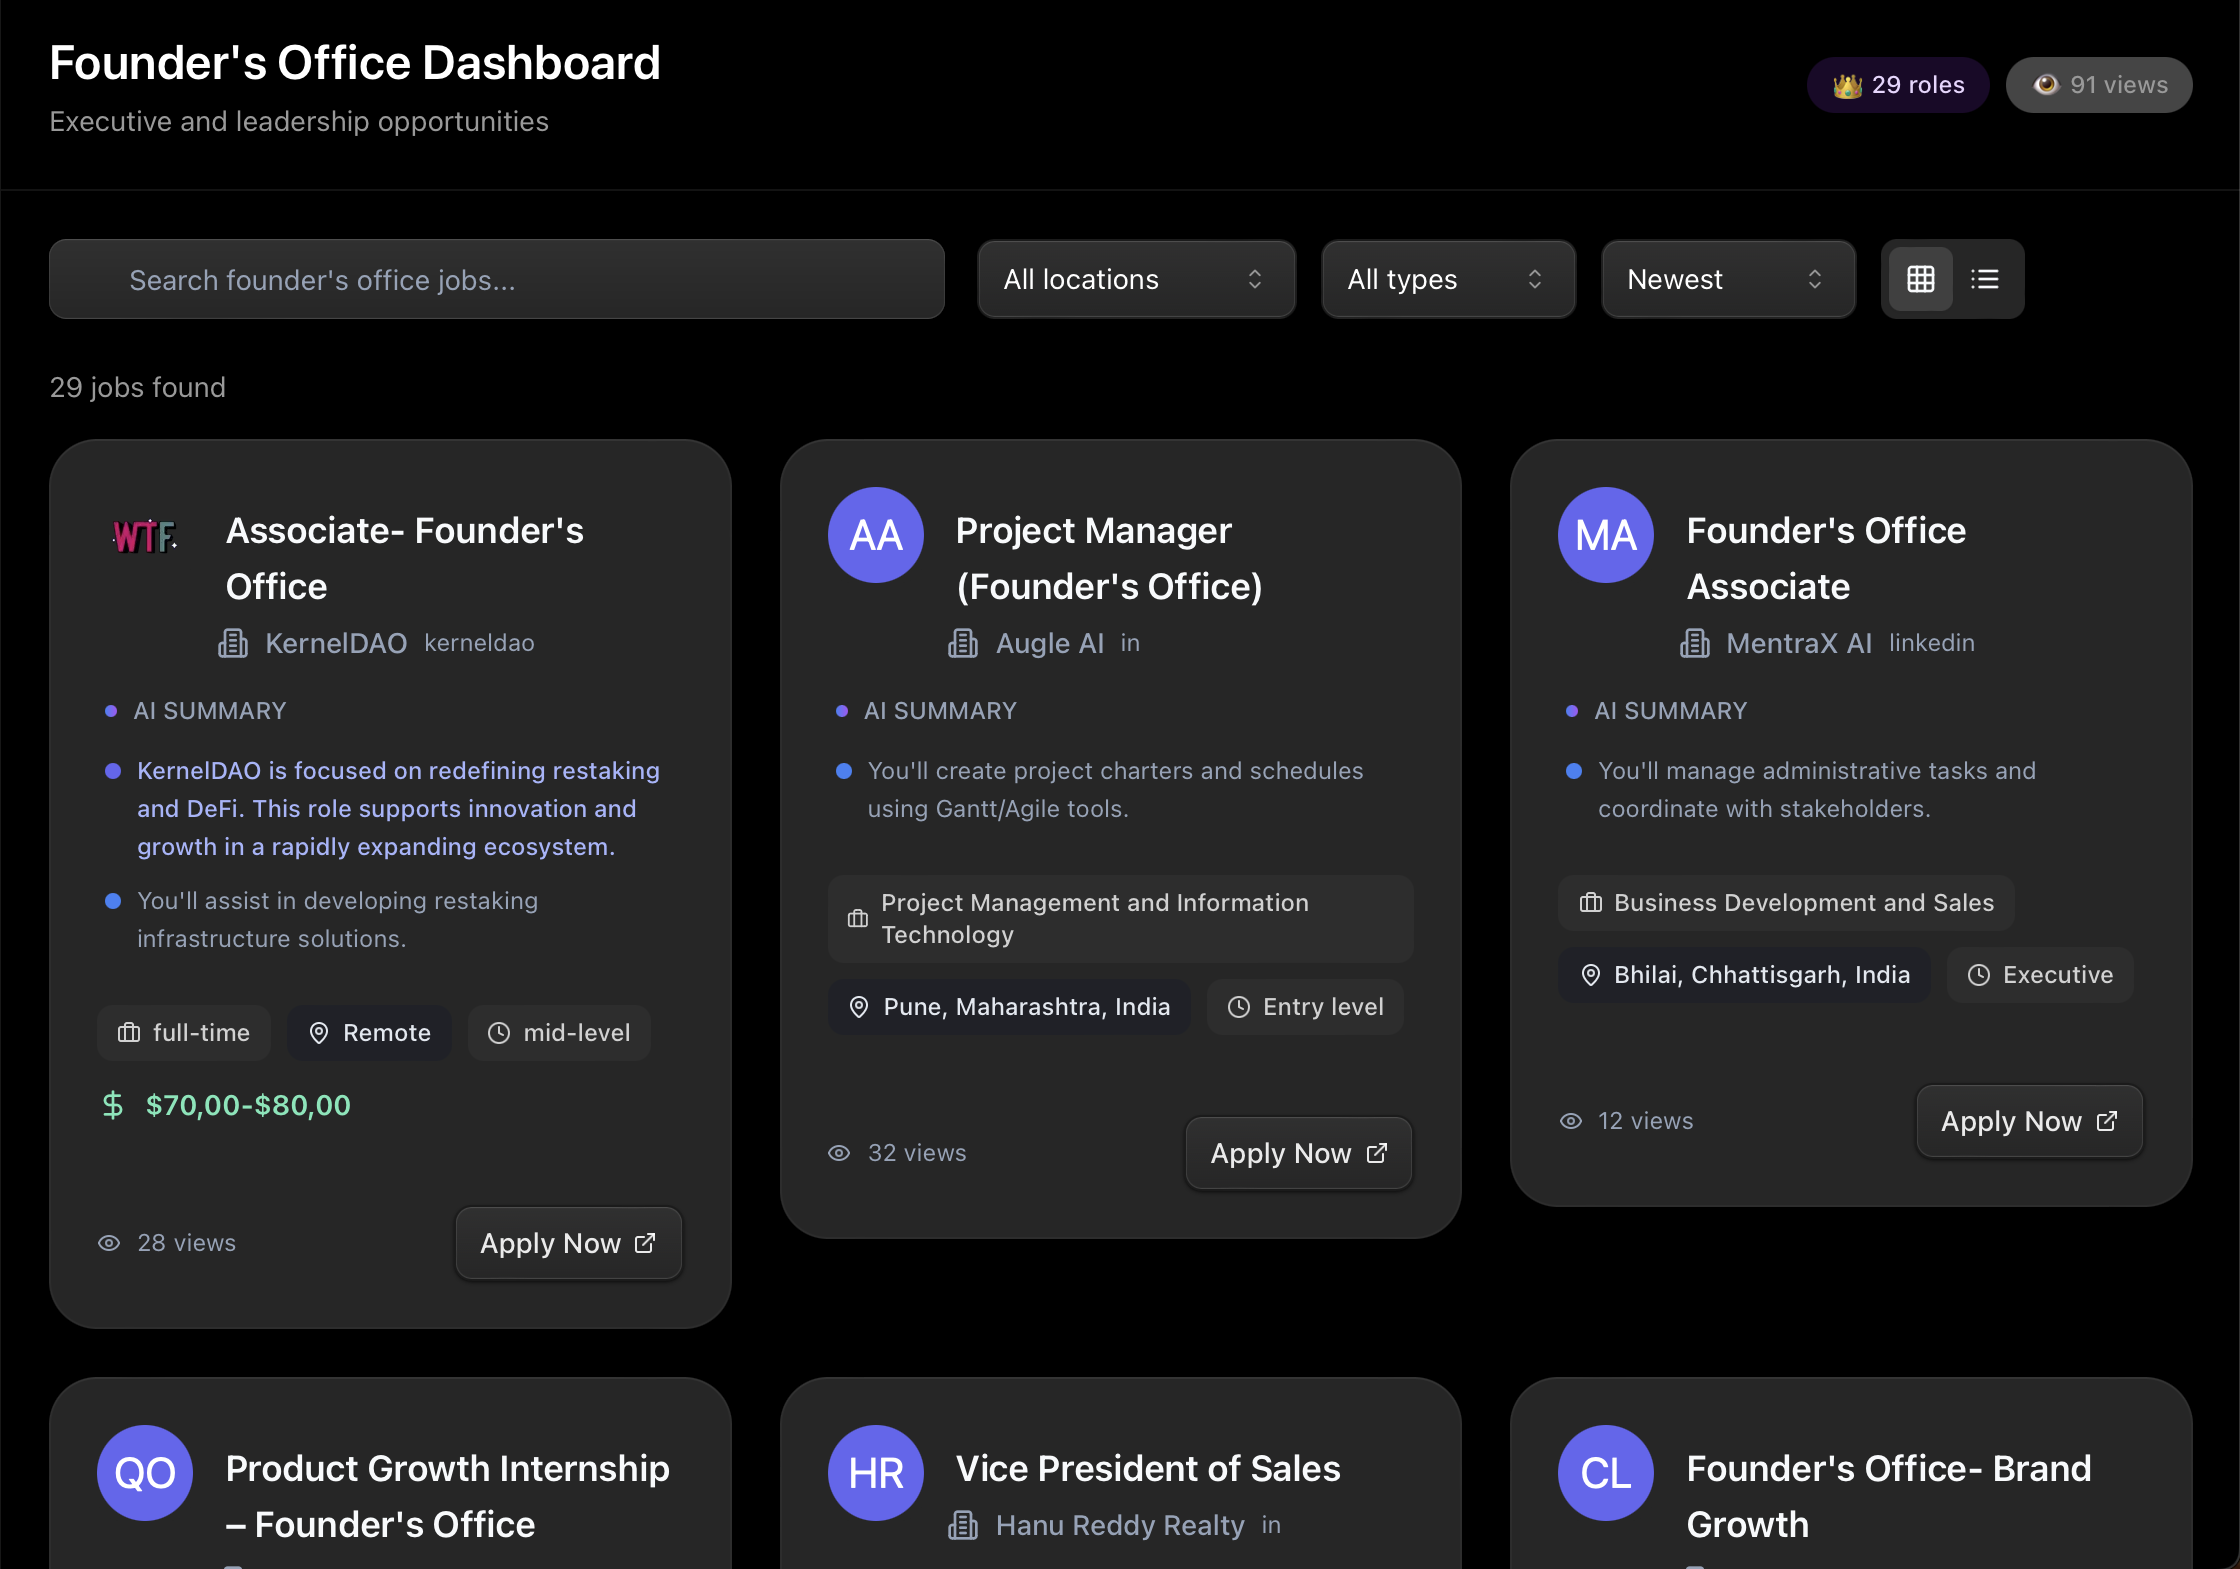Click the Augle AI company name
The height and width of the screenshot is (1569, 2240).
point(1050,643)
